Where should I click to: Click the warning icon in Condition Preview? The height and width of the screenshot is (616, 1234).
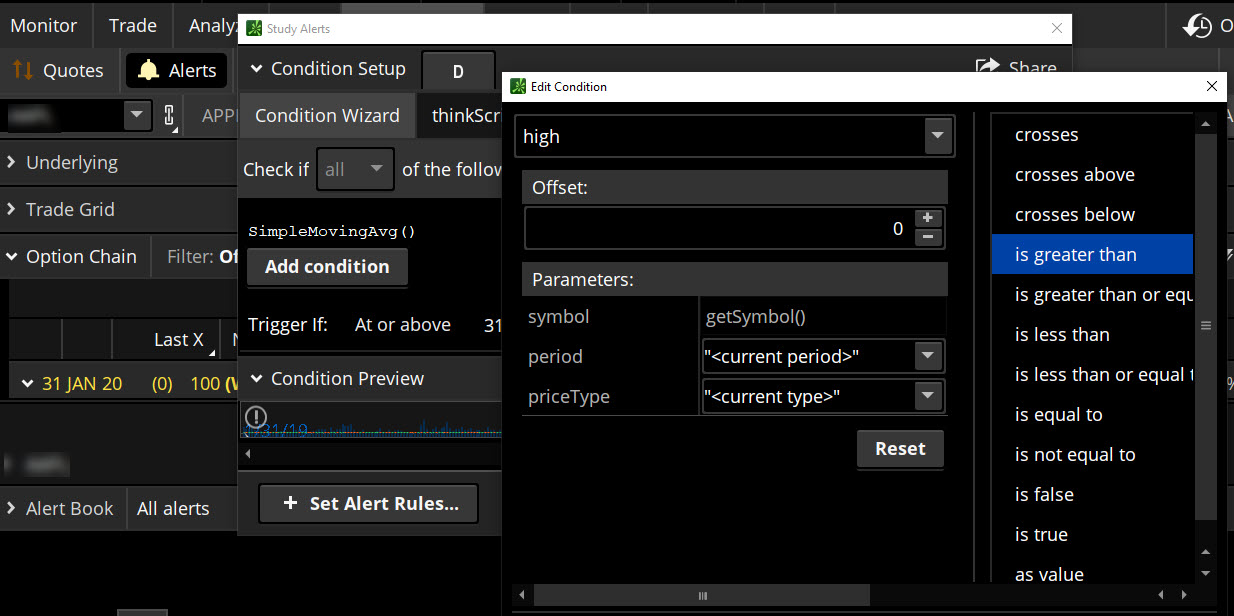coord(256,416)
